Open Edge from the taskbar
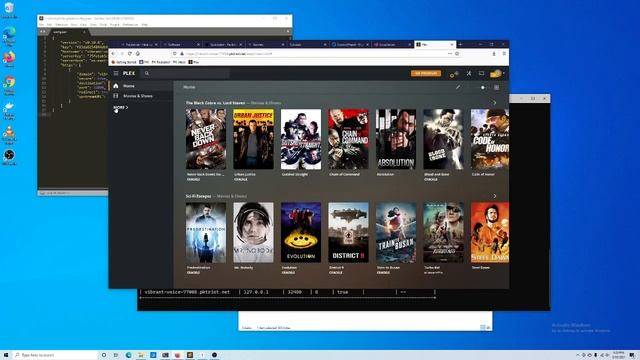Image resolution: width=640 pixels, height=360 pixels. 129,355
